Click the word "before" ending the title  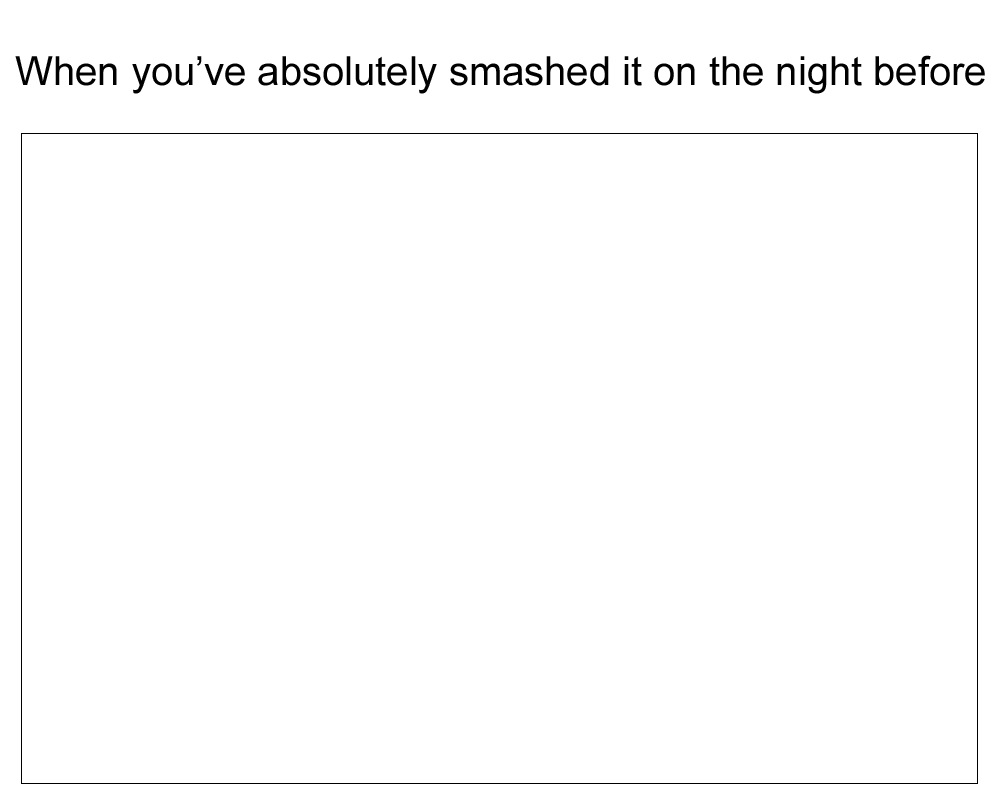point(929,71)
